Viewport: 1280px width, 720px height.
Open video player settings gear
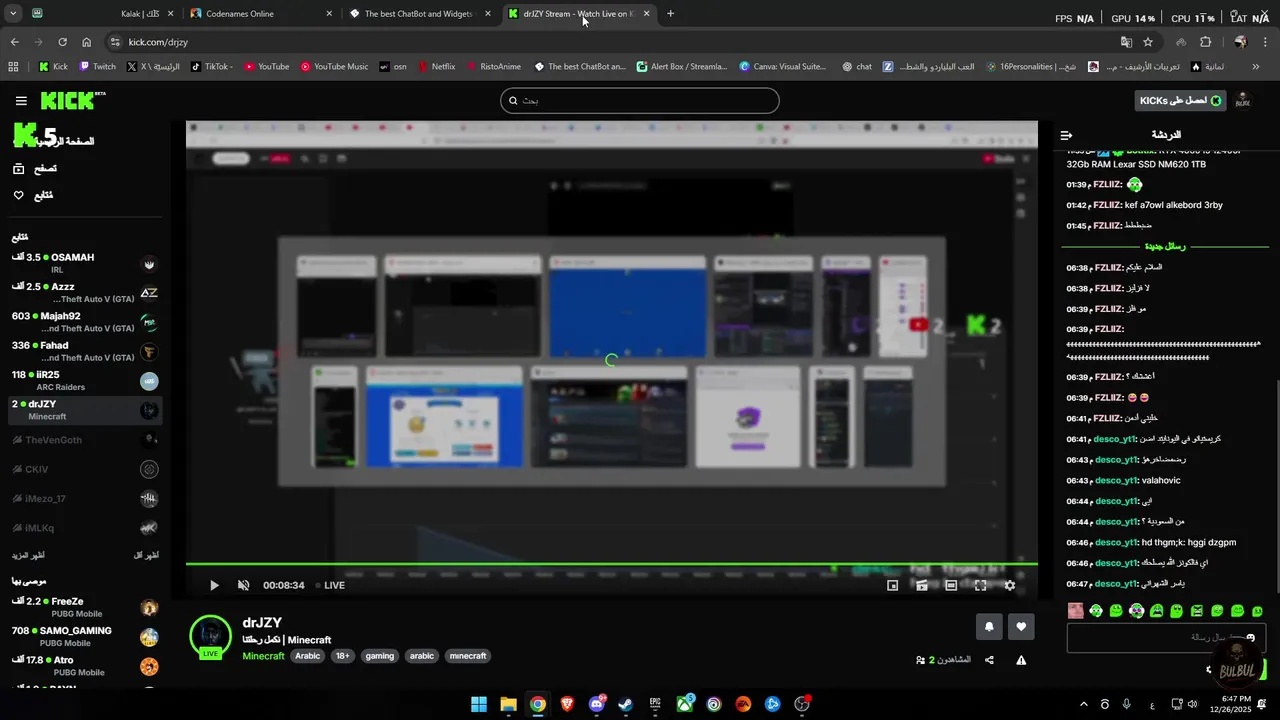(1010, 585)
